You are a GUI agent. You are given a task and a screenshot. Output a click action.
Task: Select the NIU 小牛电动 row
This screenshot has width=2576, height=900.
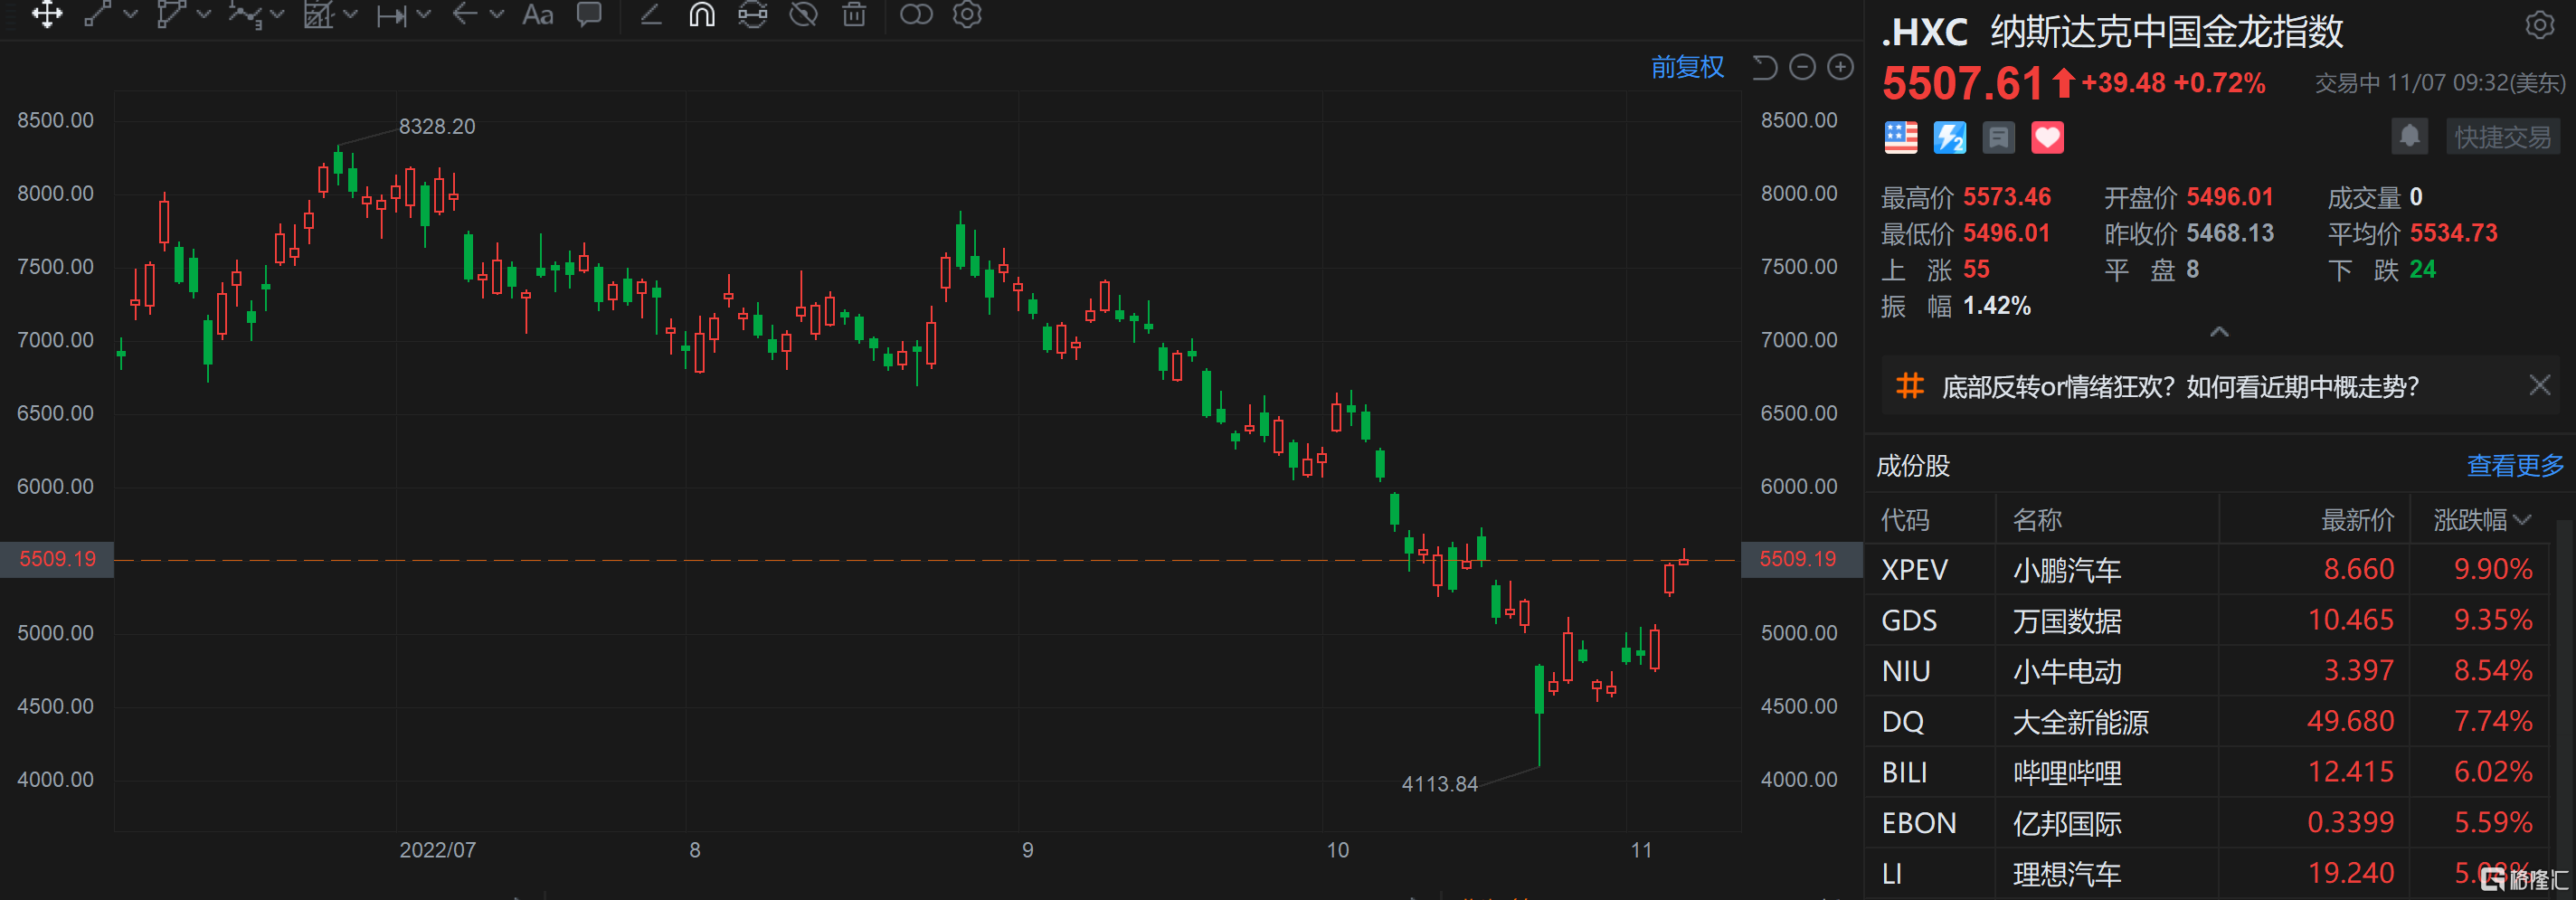click(2208, 671)
